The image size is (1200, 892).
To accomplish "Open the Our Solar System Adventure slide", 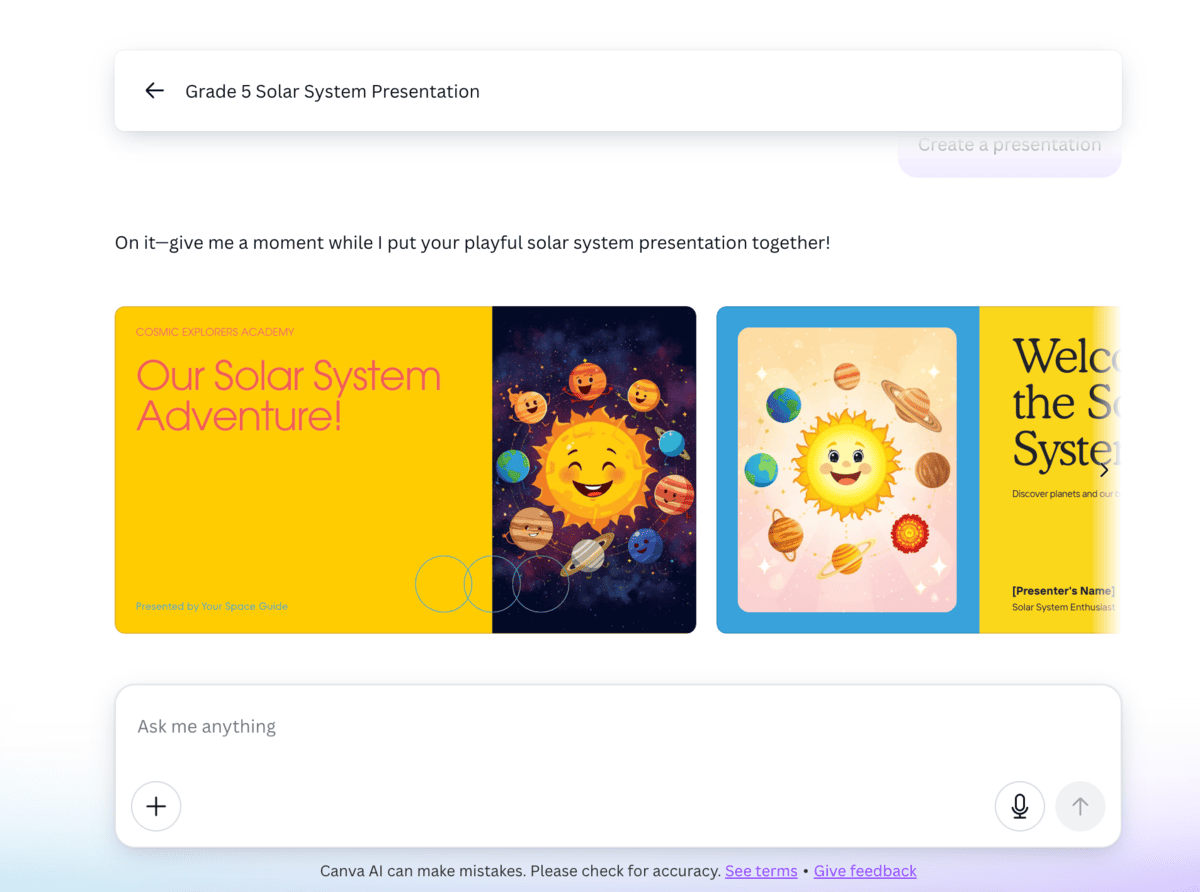I will [405, 469].
